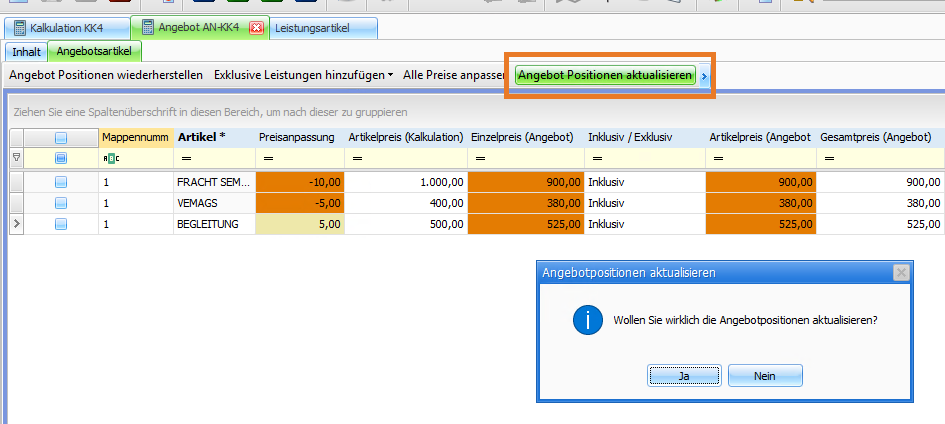Image resolution: width=945 pixels, height=424 pixels.
Task: Click the Kalkulation KK4 tab icon
Action: point(19,28)
